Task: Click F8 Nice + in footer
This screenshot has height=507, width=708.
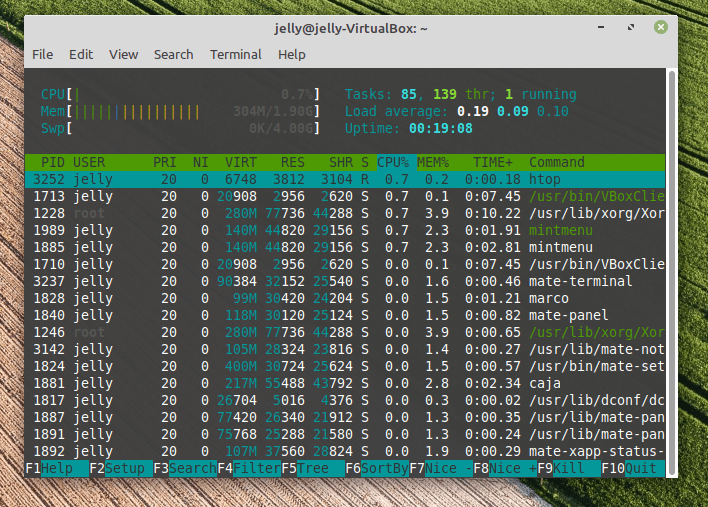Action: [505, 468]
